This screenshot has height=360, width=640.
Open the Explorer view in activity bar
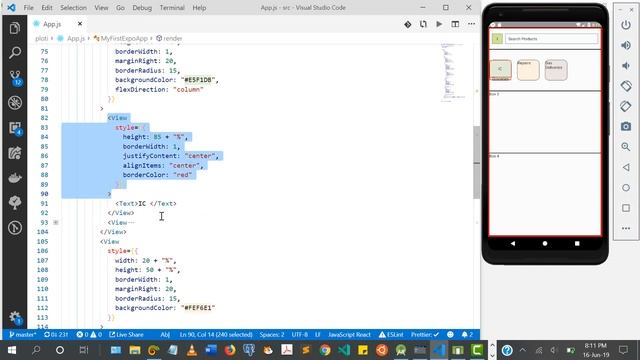[15, 28]
